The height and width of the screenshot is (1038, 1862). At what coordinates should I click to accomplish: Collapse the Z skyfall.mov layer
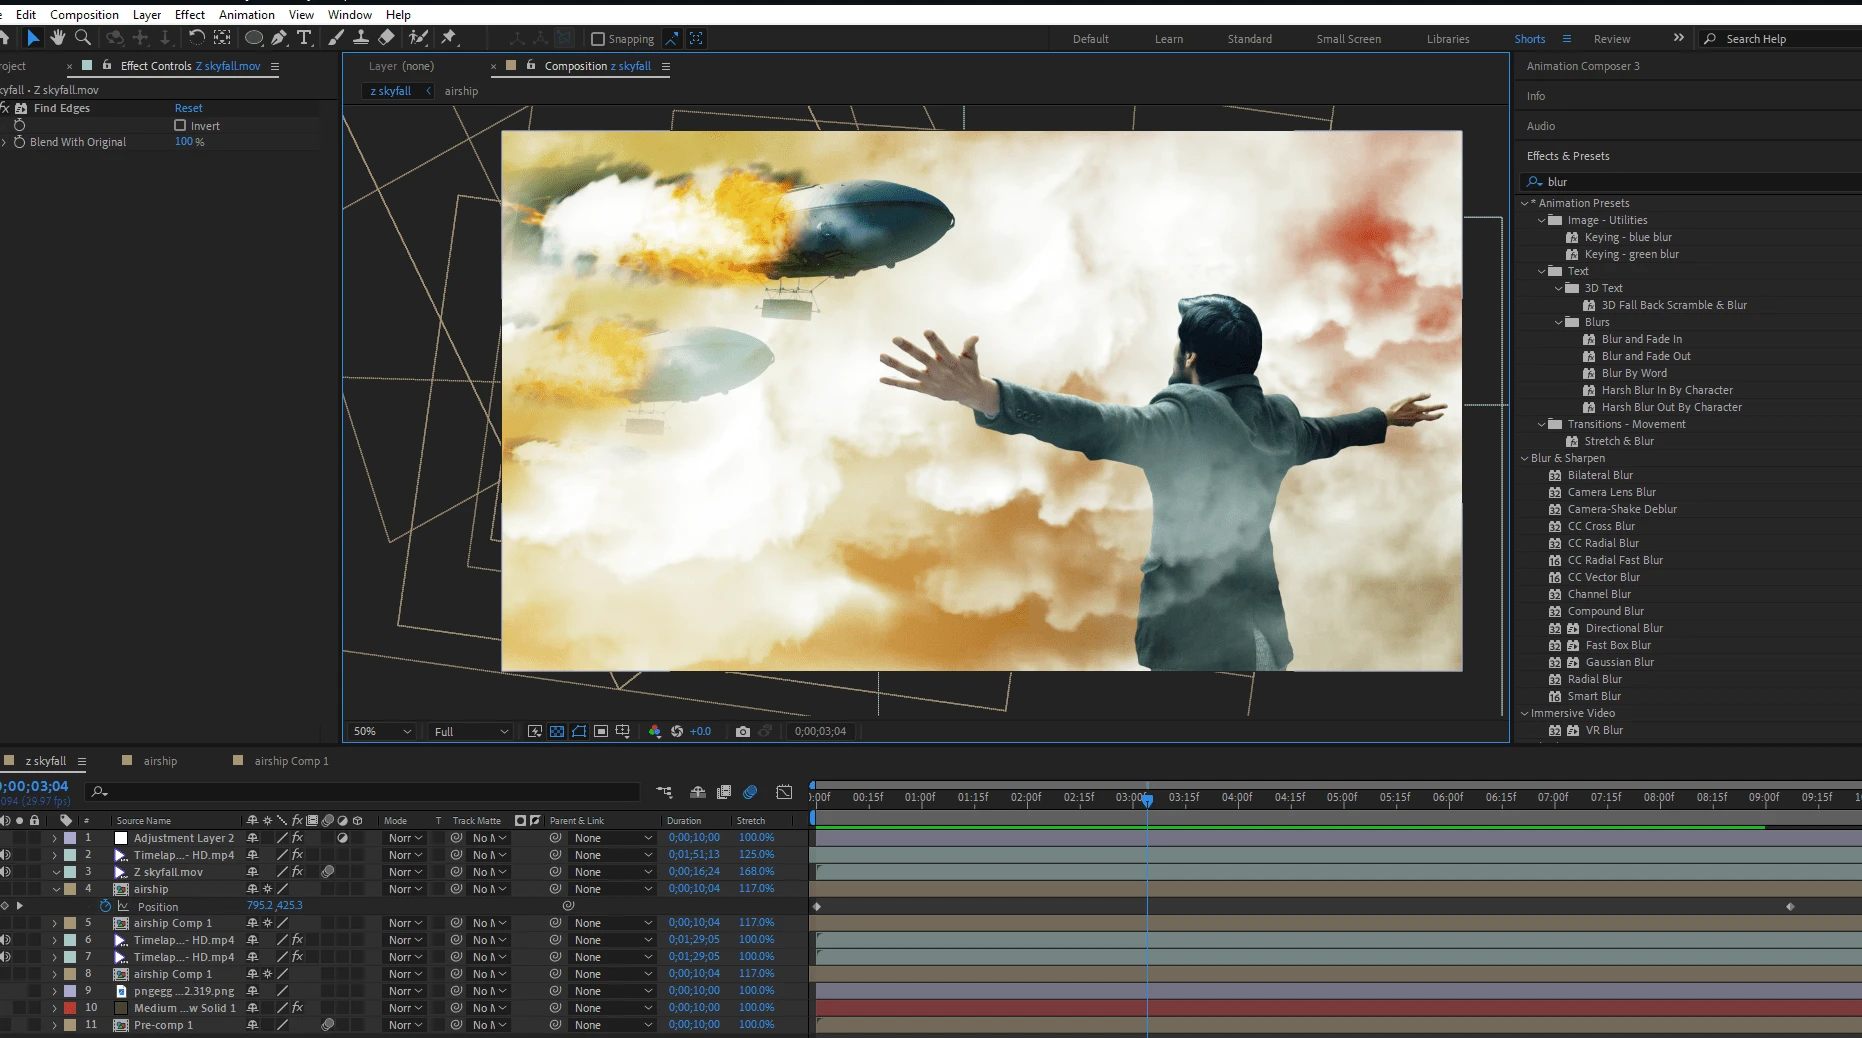click(55, 872)
